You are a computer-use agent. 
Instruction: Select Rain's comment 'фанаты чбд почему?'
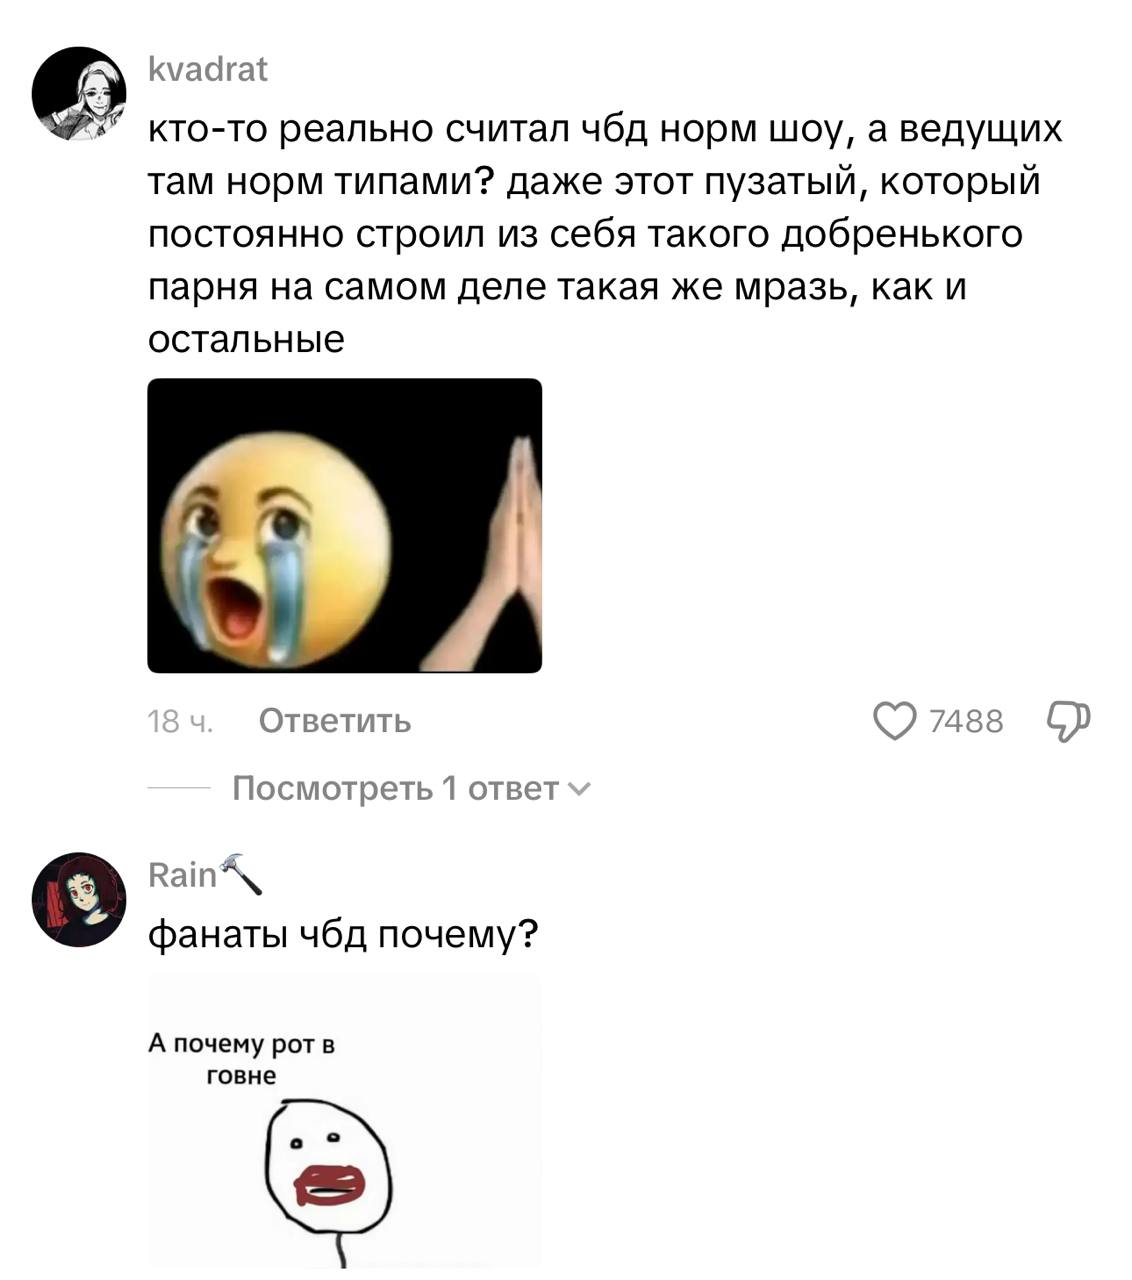[343, 935]
